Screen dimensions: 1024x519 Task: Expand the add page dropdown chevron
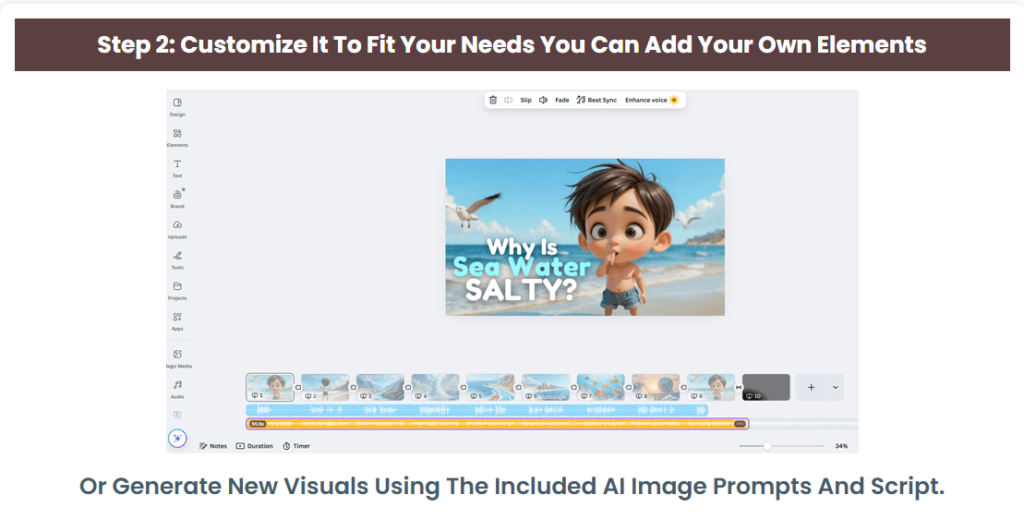coord(836,387)
